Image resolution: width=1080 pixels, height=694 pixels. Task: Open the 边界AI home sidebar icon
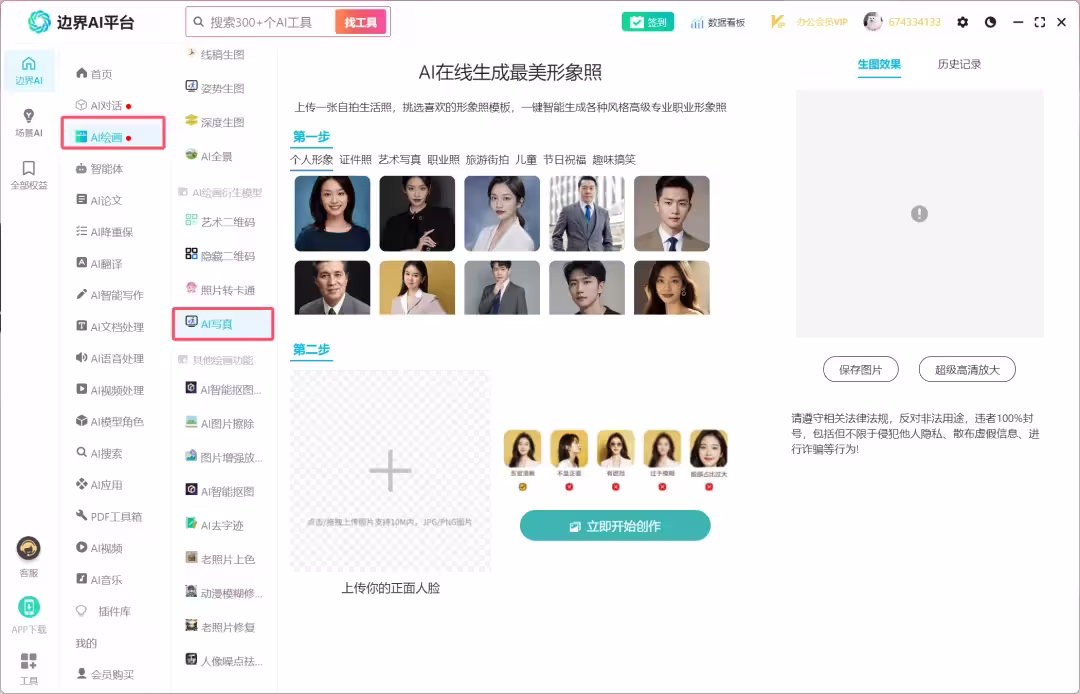click(x=28, y=70)
